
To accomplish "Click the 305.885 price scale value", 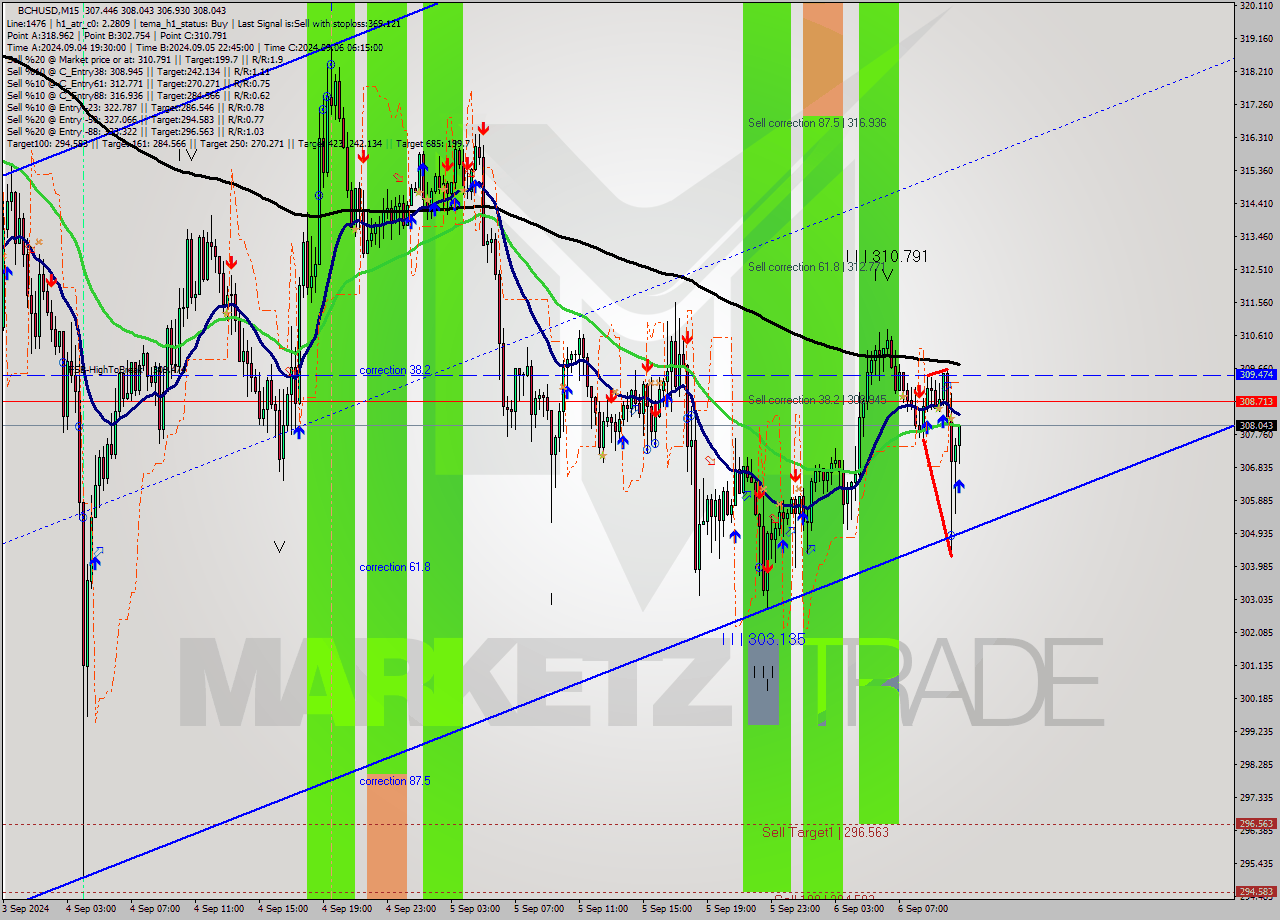I will pos(1255,500).
